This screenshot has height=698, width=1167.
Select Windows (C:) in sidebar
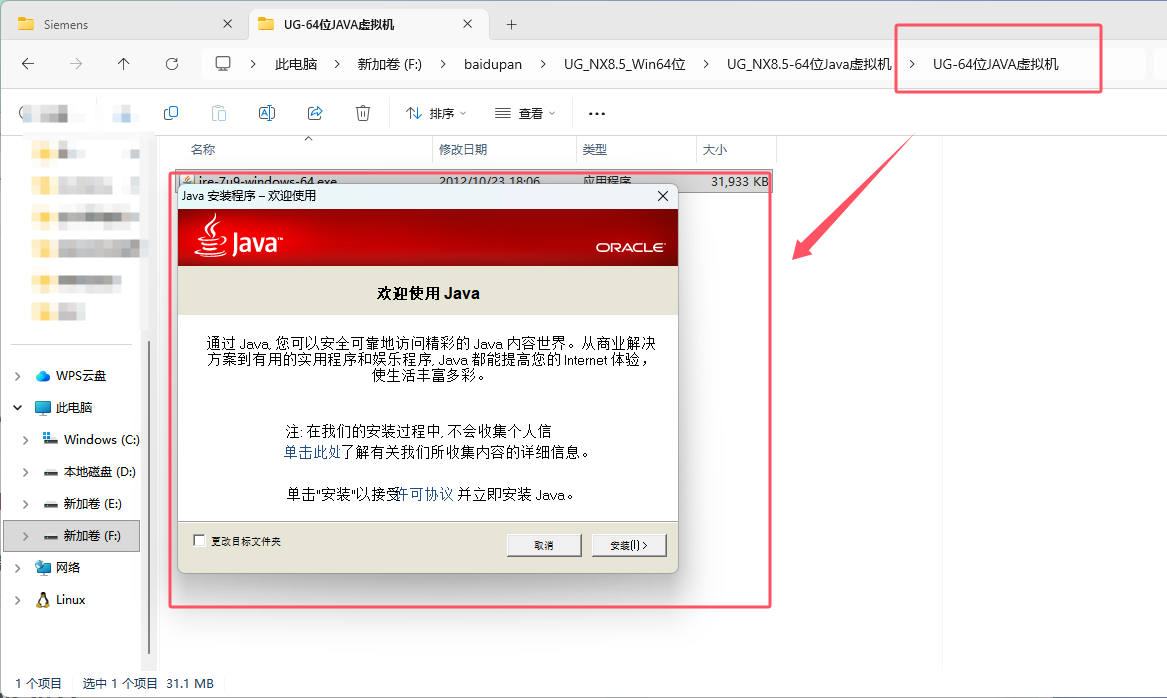coord(91,440)
